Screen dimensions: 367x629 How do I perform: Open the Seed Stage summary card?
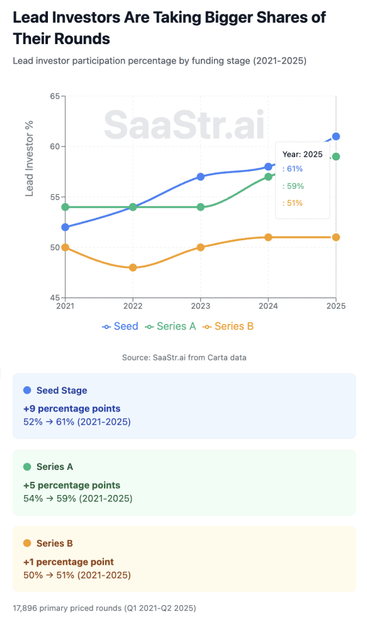184,406
